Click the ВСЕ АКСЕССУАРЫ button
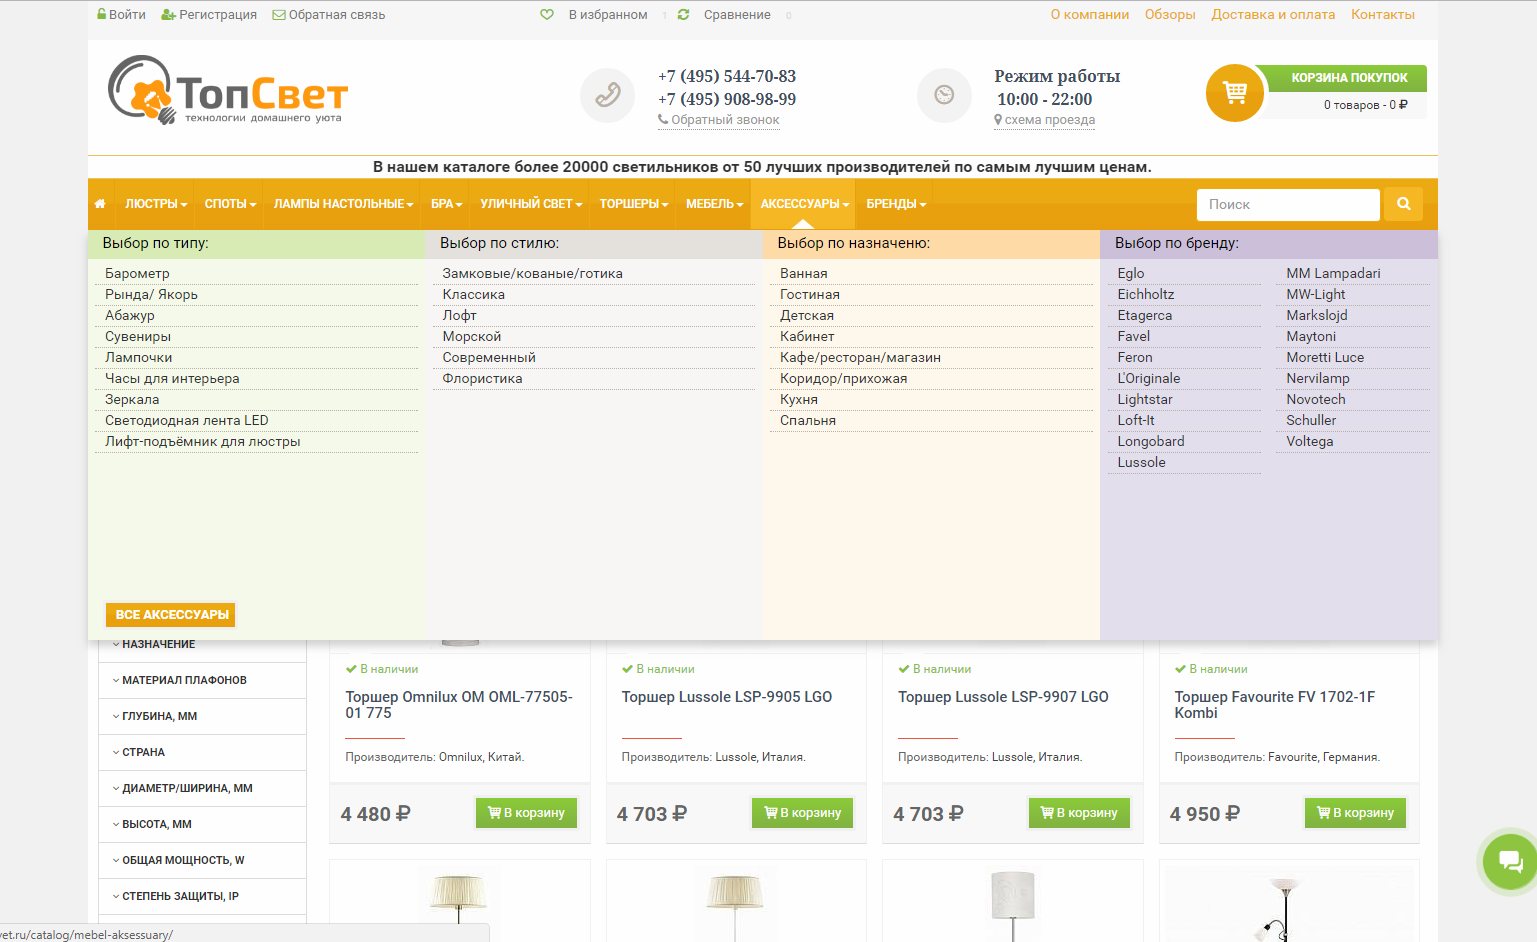Screen dimensions: 1537x942 (x=171, y=615)
